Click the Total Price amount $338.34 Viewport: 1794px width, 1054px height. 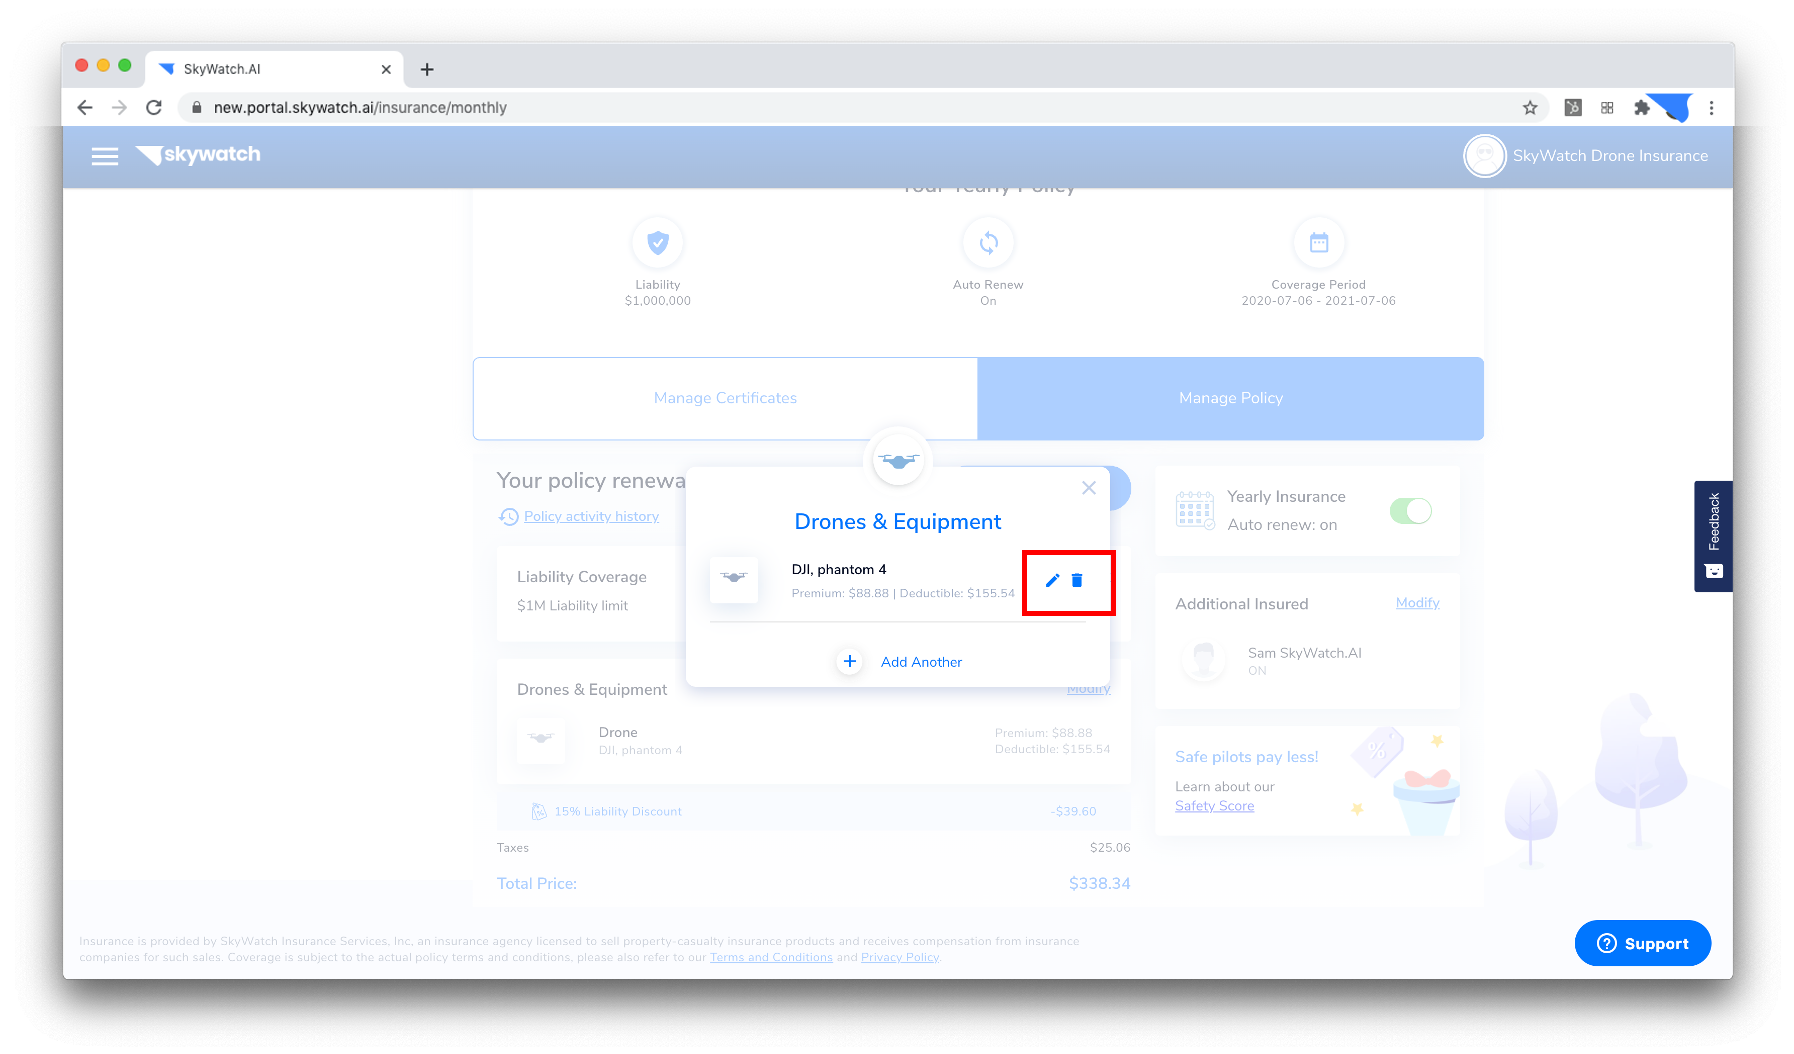[x=1099, y=884]
